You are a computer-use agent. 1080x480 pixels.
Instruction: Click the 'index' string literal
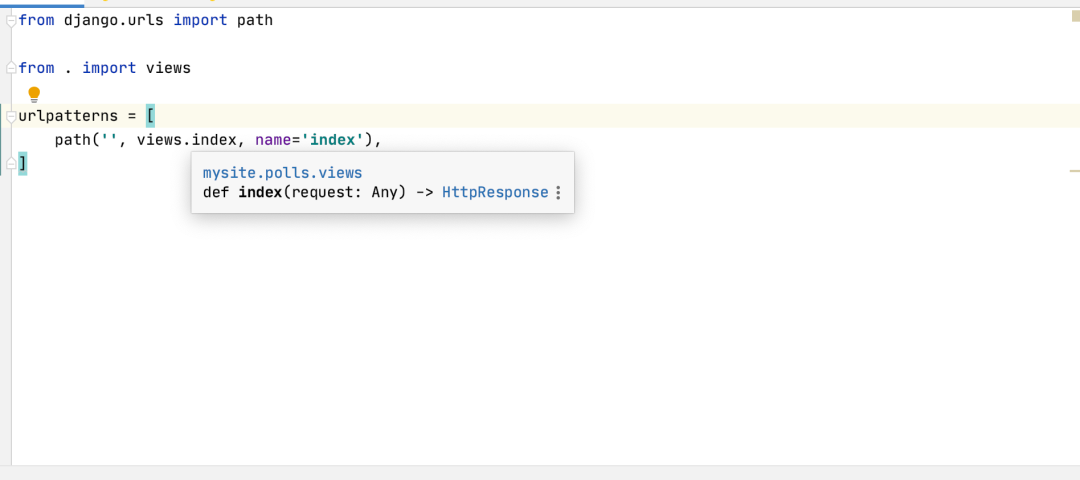tap(337, 140)
